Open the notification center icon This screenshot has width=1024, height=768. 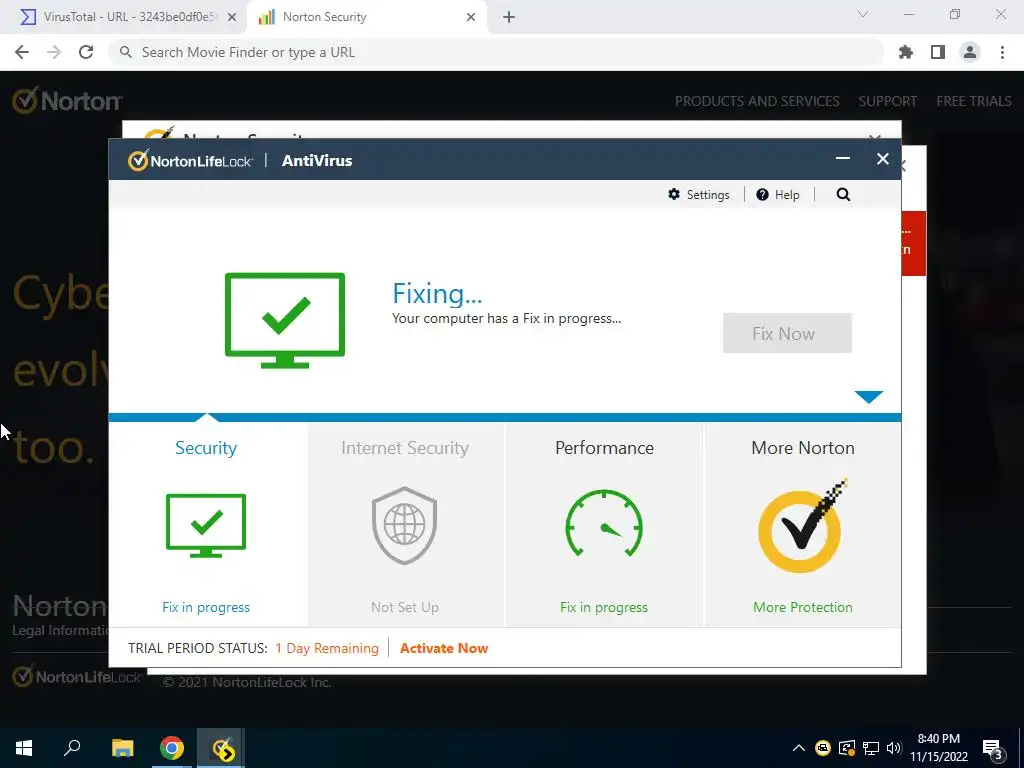click(x=993, y=748)
